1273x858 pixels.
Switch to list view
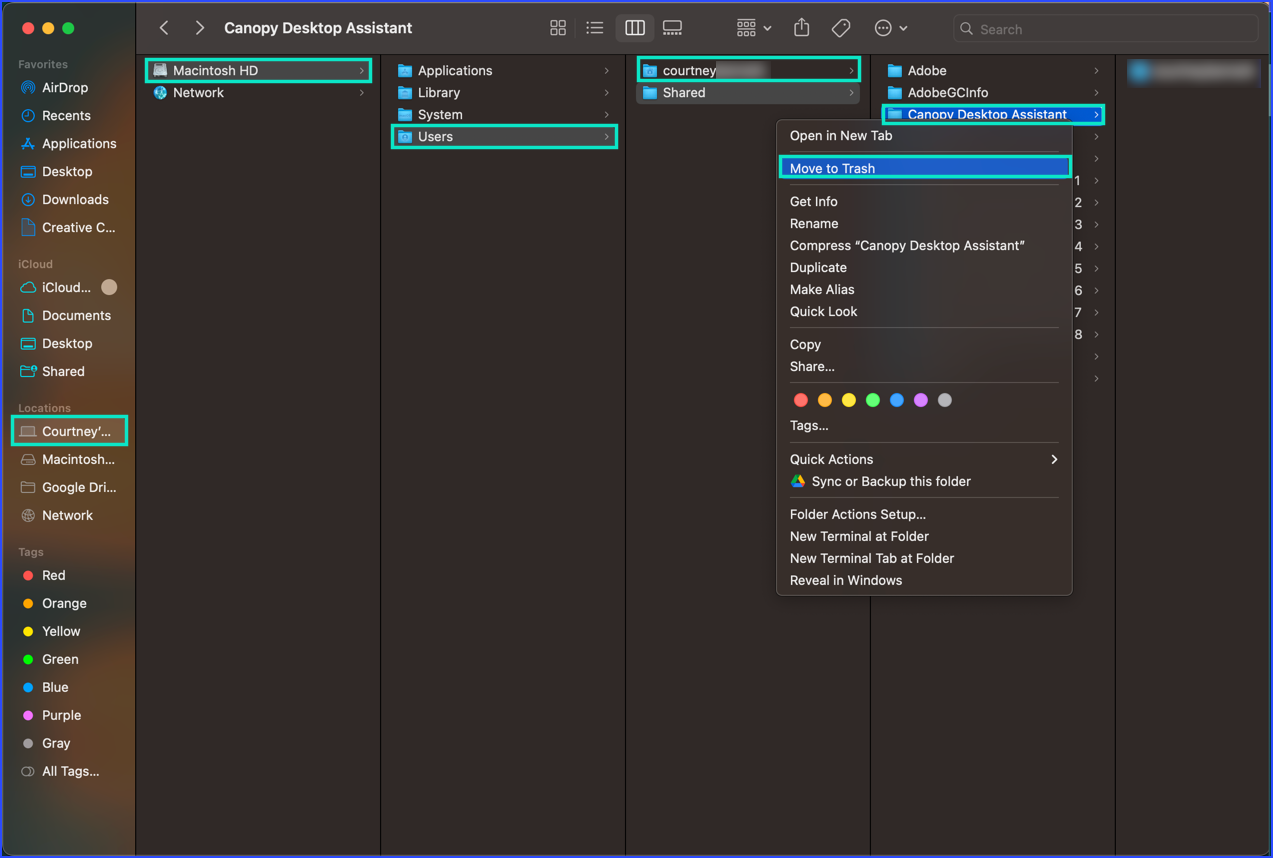(x=595, y=28)
